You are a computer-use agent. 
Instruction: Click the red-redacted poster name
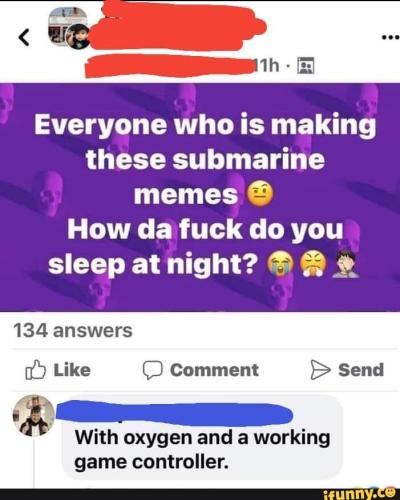pyautogui.click(x=177, y=25)
